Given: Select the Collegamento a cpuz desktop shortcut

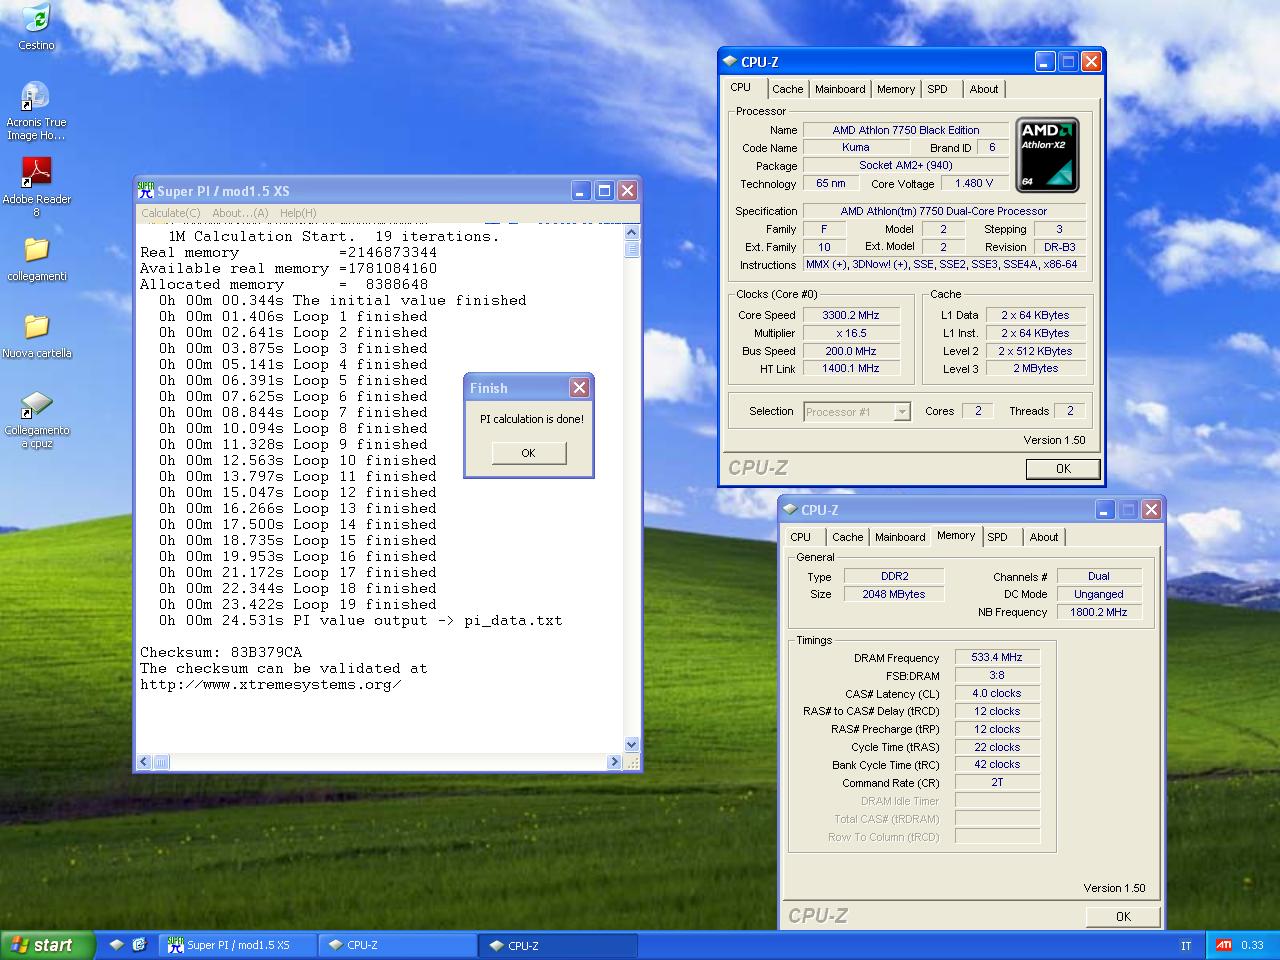Looking at the screenshot, I should pos(36,420).
